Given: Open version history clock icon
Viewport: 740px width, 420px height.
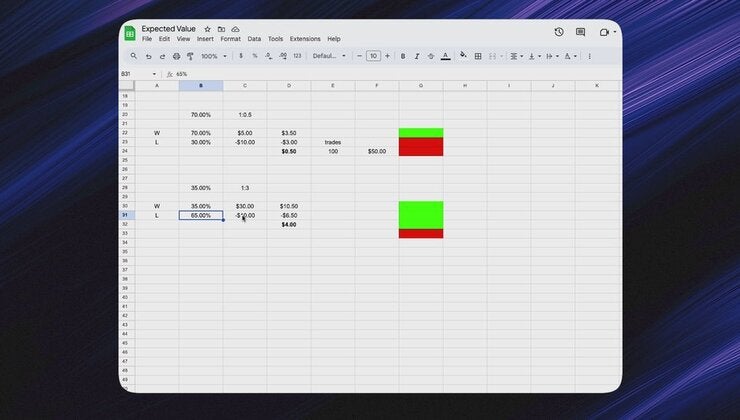Looking at the screenshot, I should (x=558, y=32).
